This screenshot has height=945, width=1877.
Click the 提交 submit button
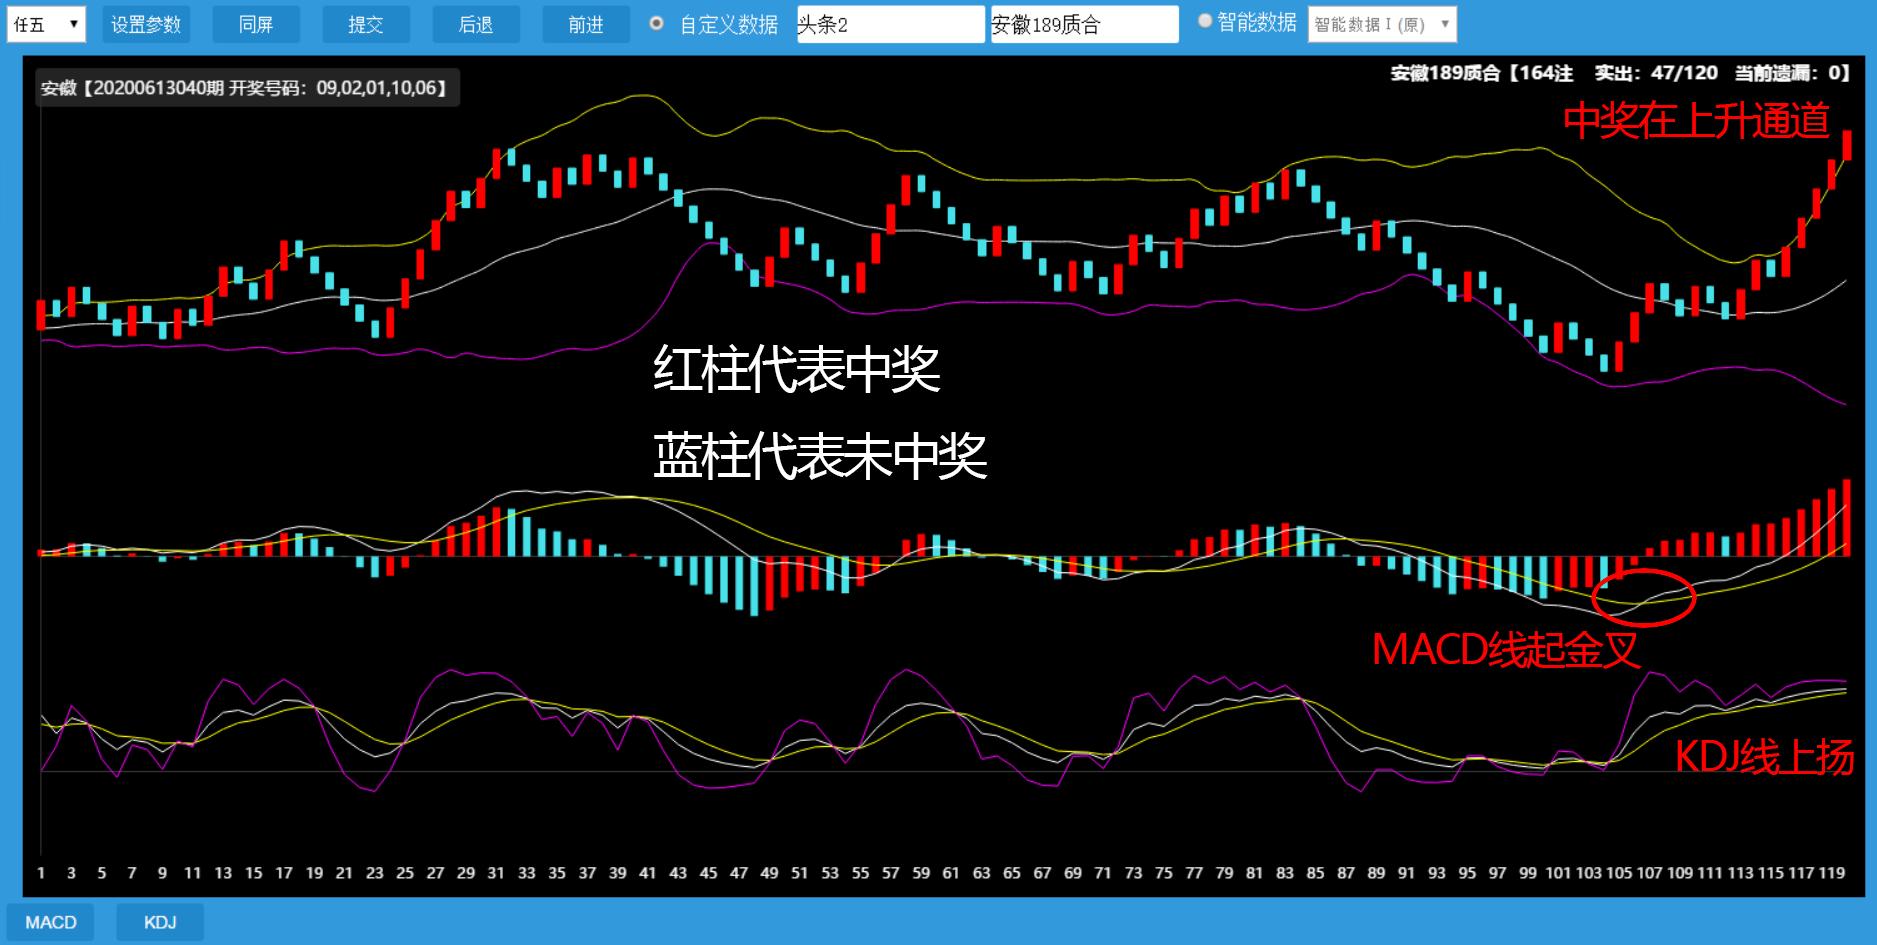tap(366, 24)
